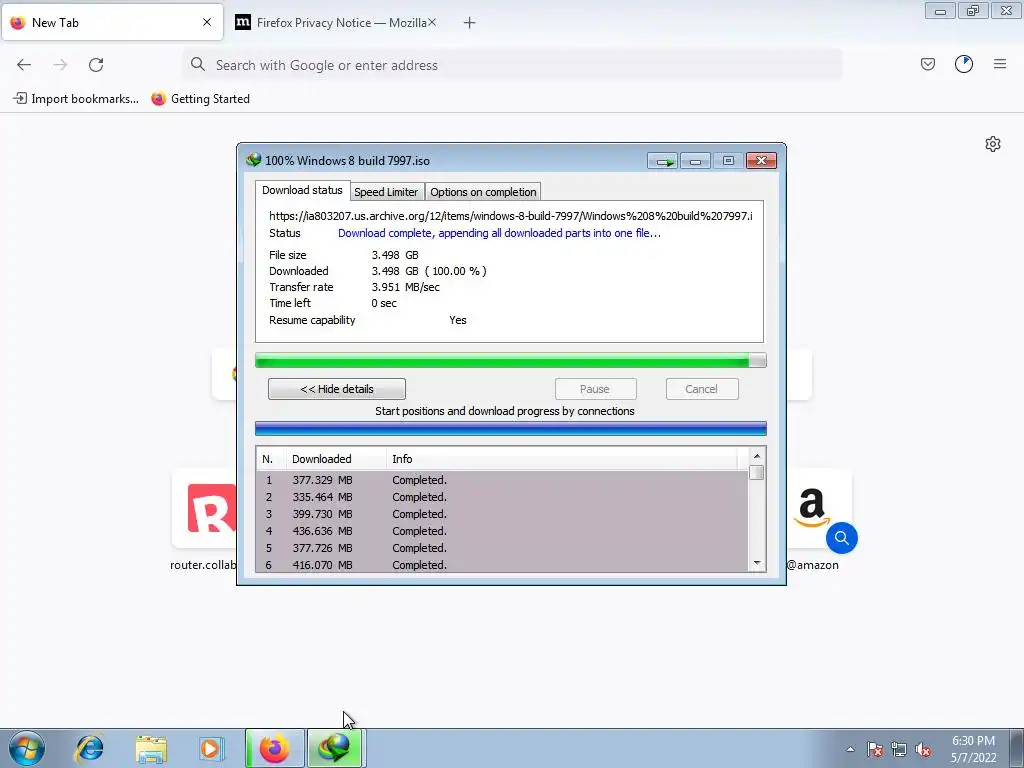Select connection row 436.636 MB
This screenshot has height=768, width=1024.
[502, 531]
